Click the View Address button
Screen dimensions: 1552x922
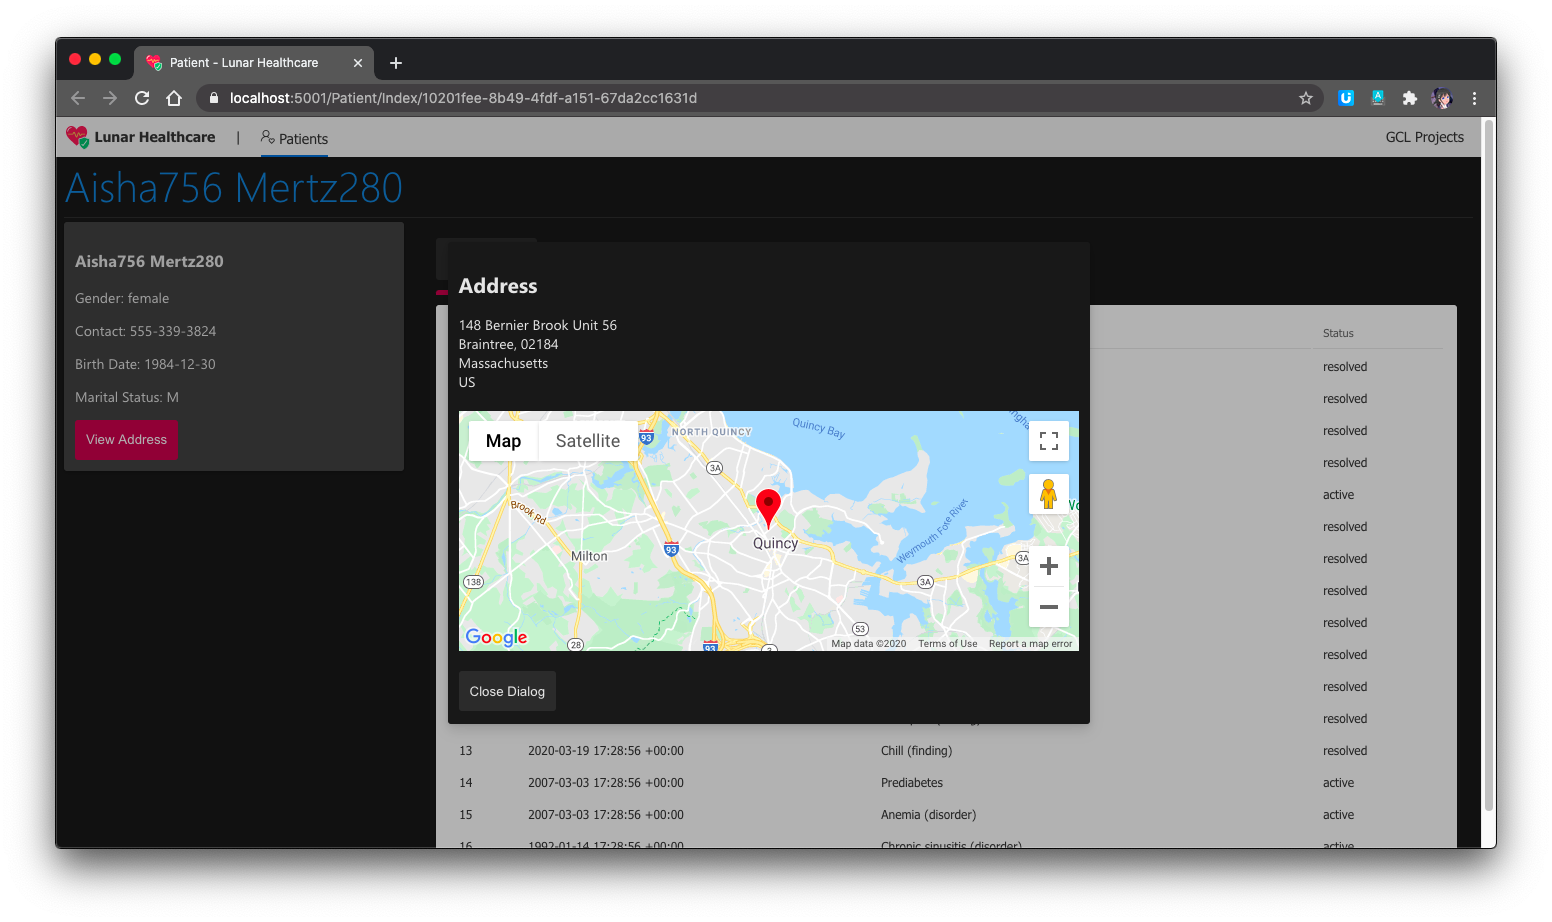(126, 439)
